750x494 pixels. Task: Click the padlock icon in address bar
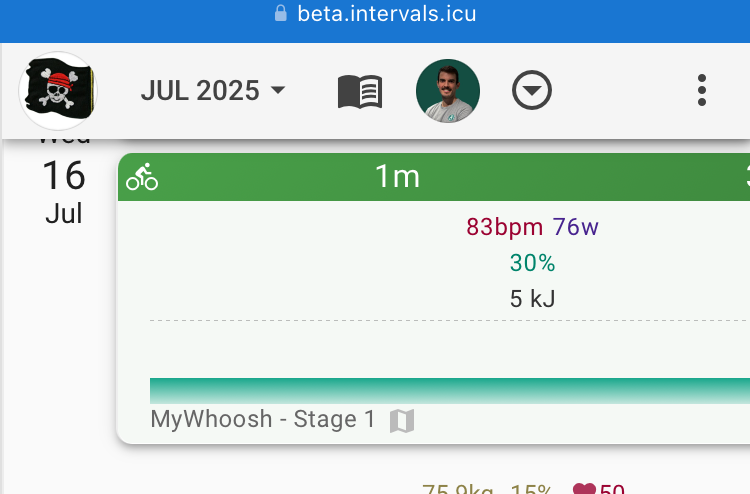280,14
